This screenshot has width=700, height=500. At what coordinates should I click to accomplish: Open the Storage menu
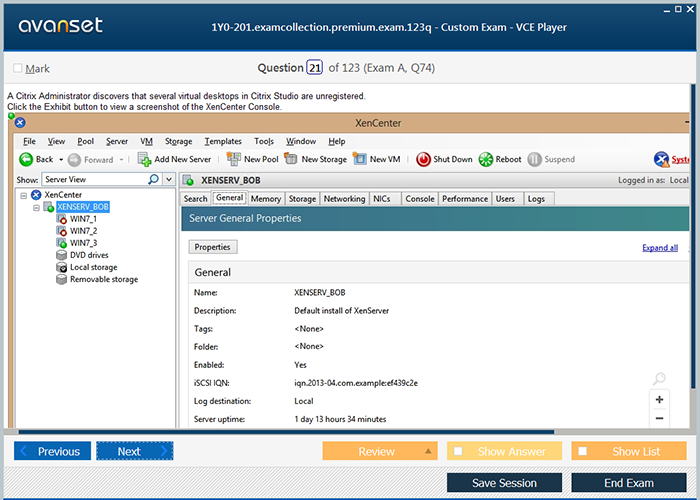pyautogui.click(x=178, y=141)
